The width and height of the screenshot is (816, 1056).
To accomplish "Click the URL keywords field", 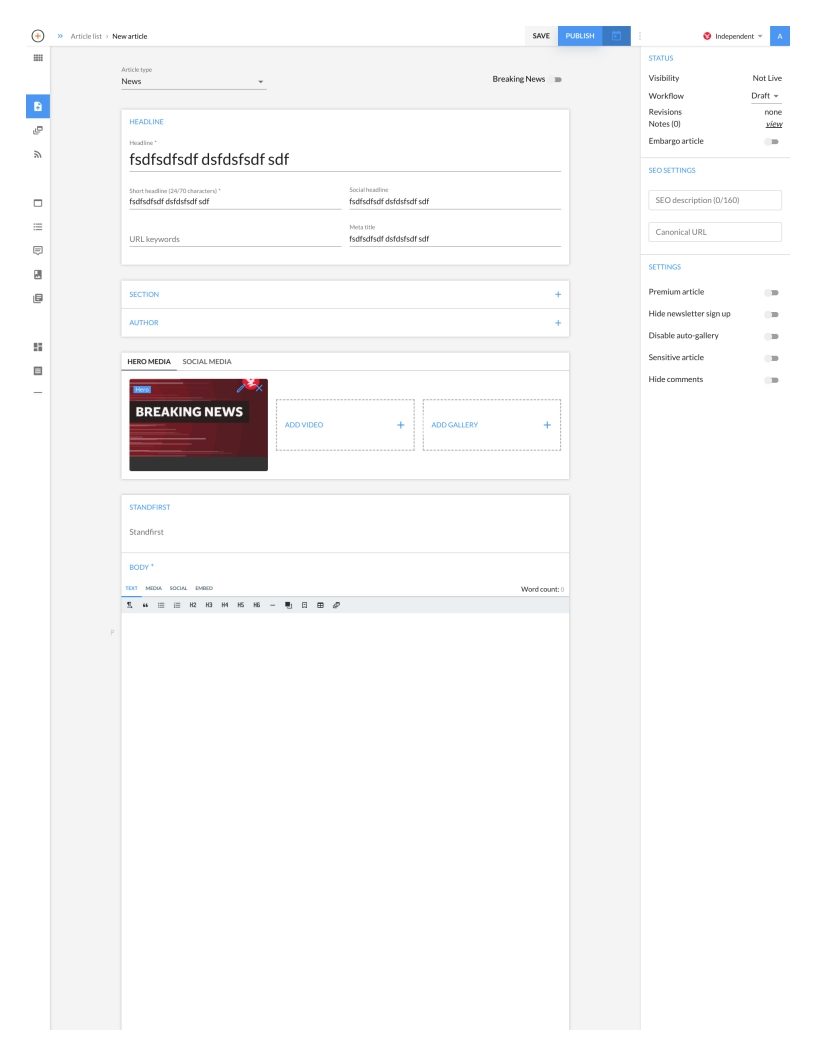I will (x=235, y=239).
